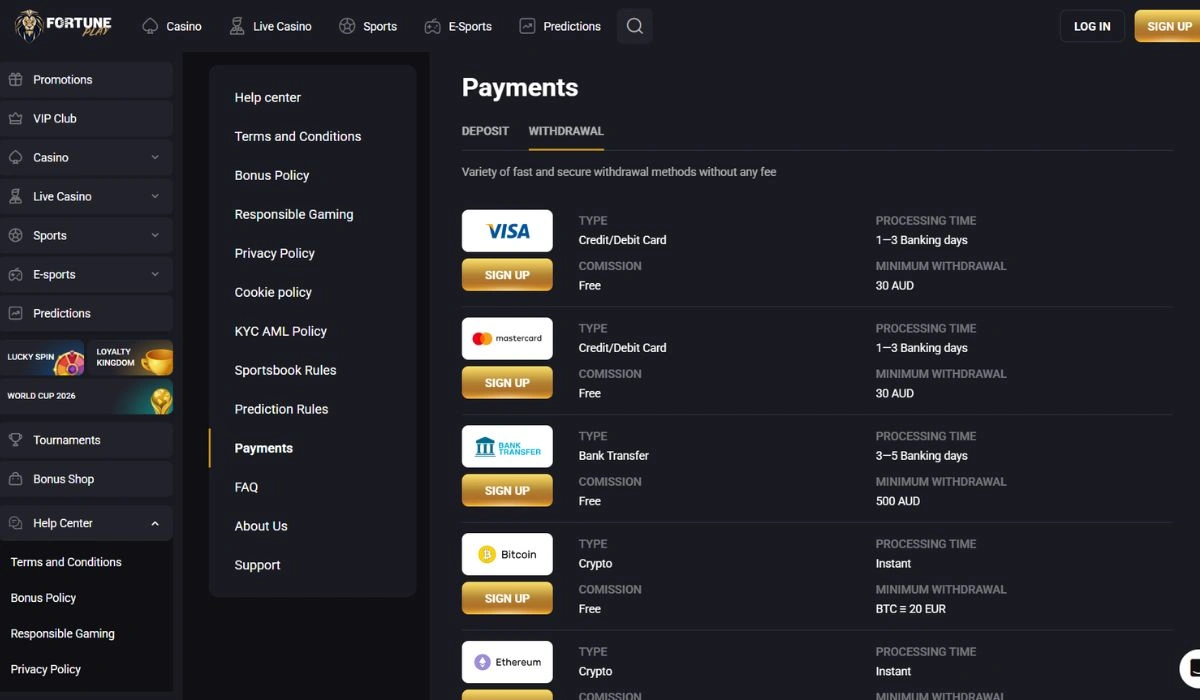Open KYC AML Policy page

point(281,331)
